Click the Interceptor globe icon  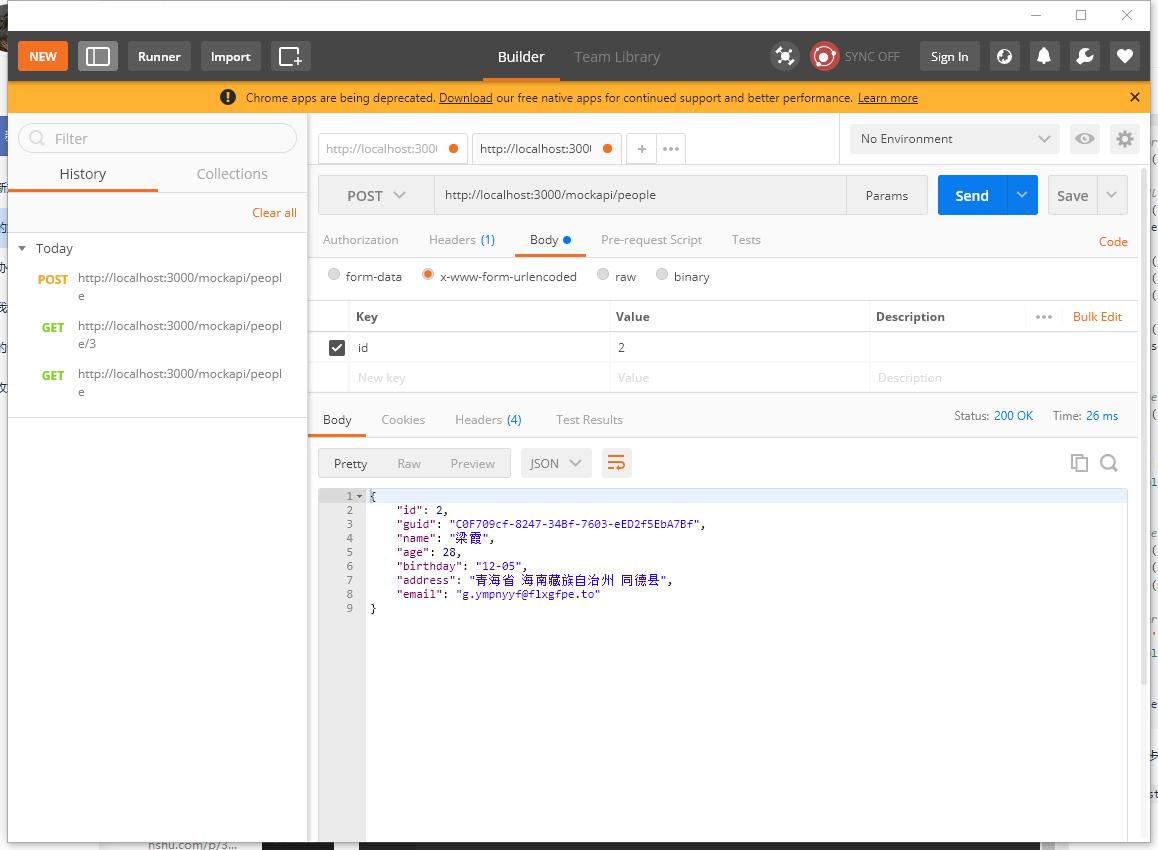(1004, 56)
